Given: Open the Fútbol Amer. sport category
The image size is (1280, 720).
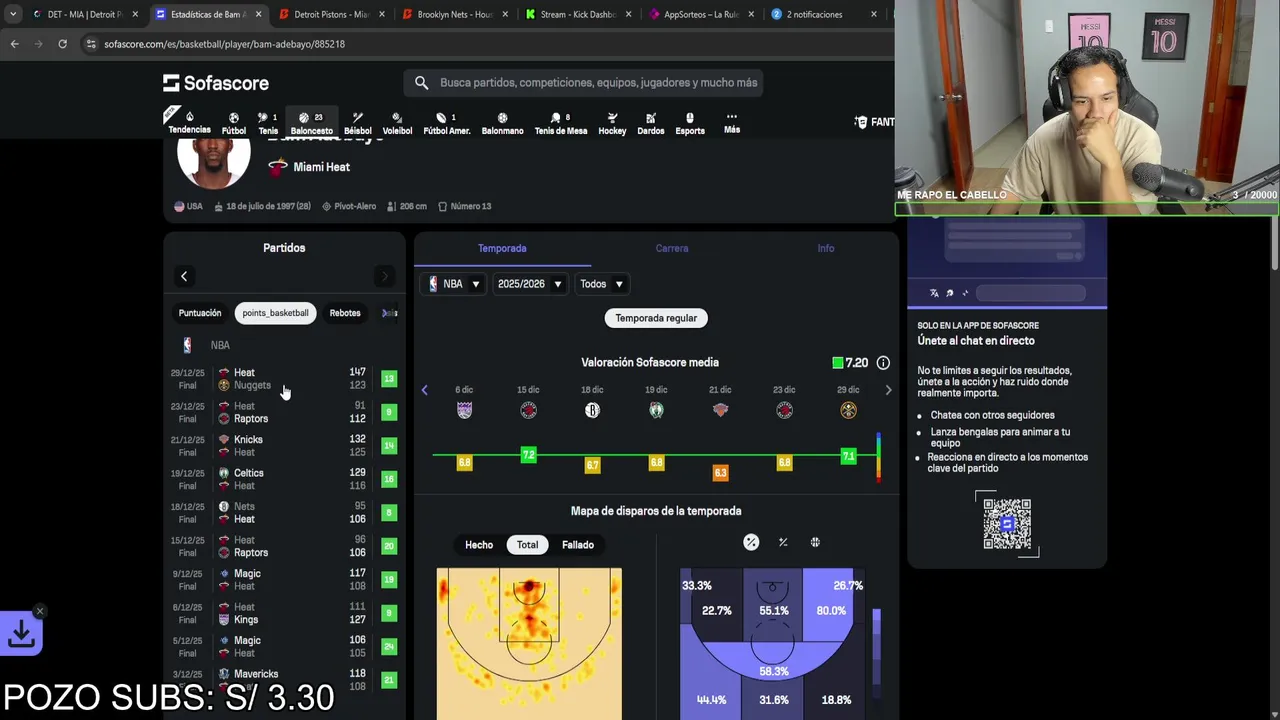Looking at the screenshot, I should [447, 123].
